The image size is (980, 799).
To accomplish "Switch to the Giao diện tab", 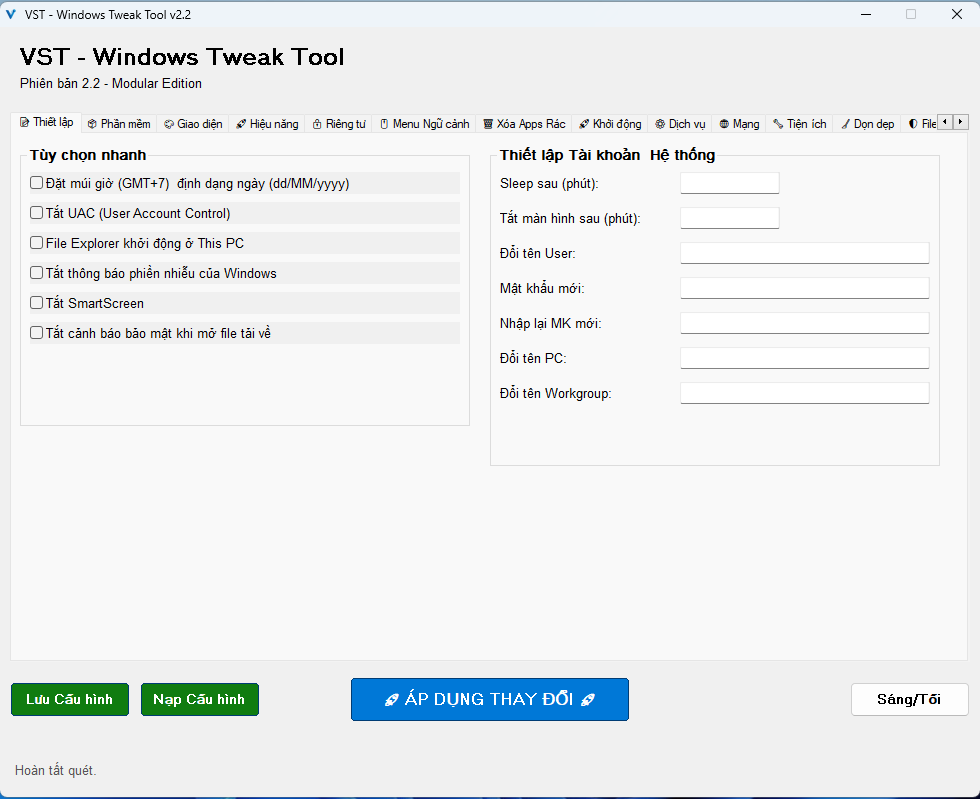I will coord(193,124).
